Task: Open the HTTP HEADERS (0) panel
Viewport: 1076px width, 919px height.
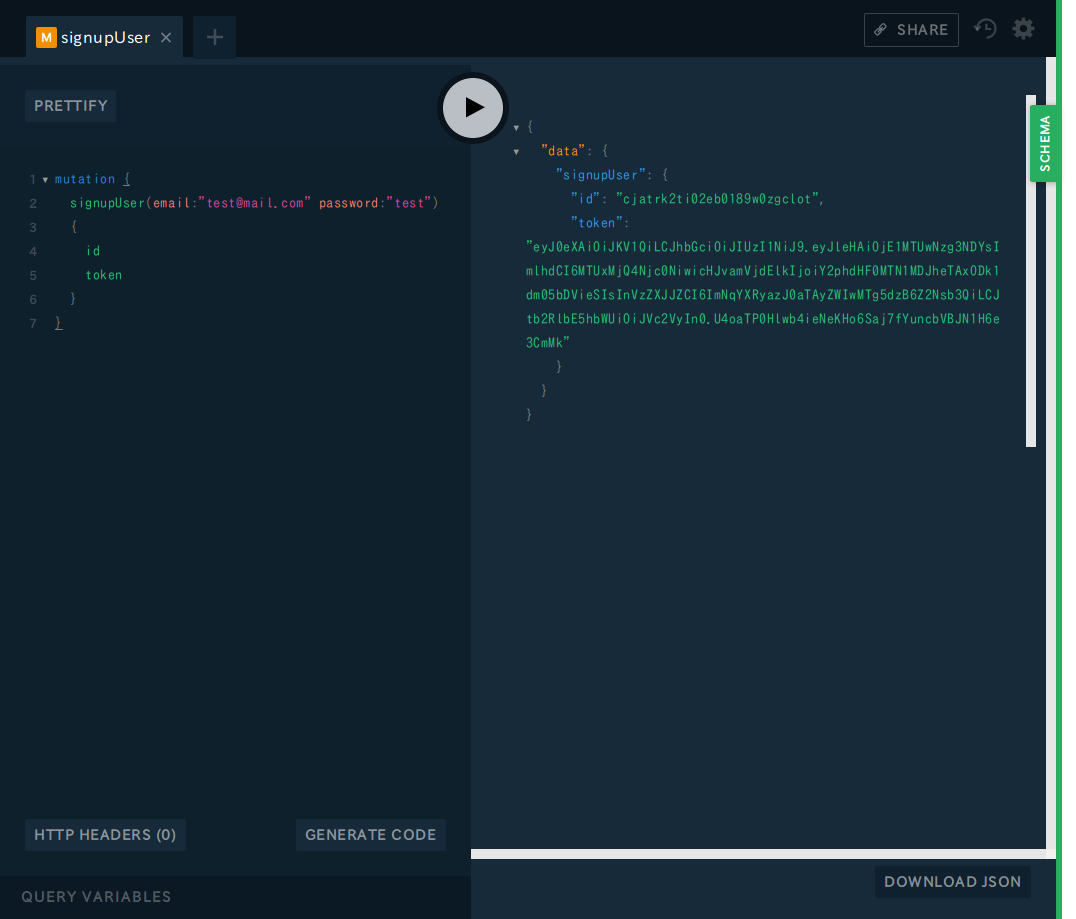Action: [105, 835]
